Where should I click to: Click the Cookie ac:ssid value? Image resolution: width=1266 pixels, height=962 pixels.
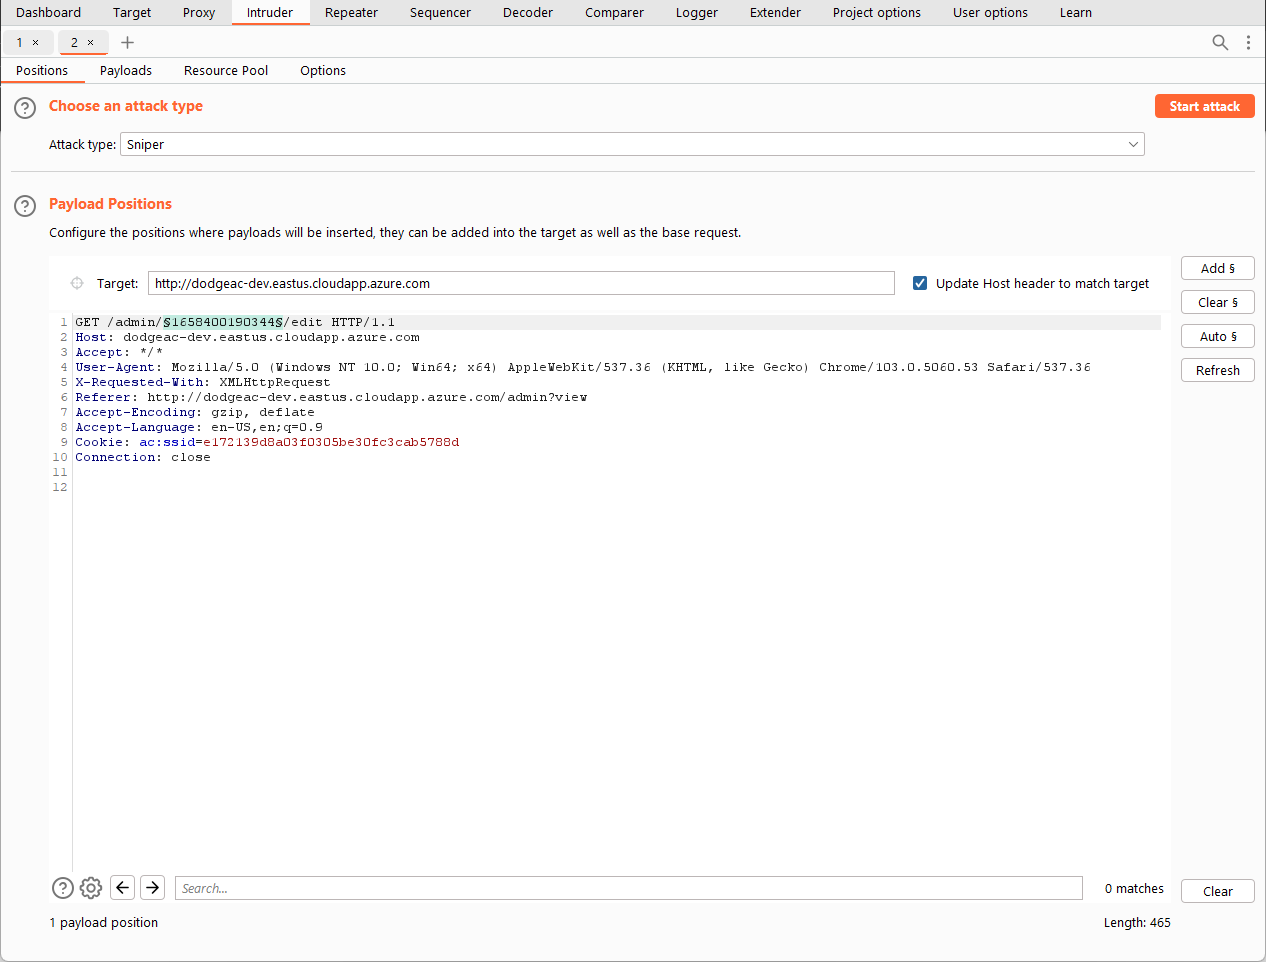tap(331, 442)
